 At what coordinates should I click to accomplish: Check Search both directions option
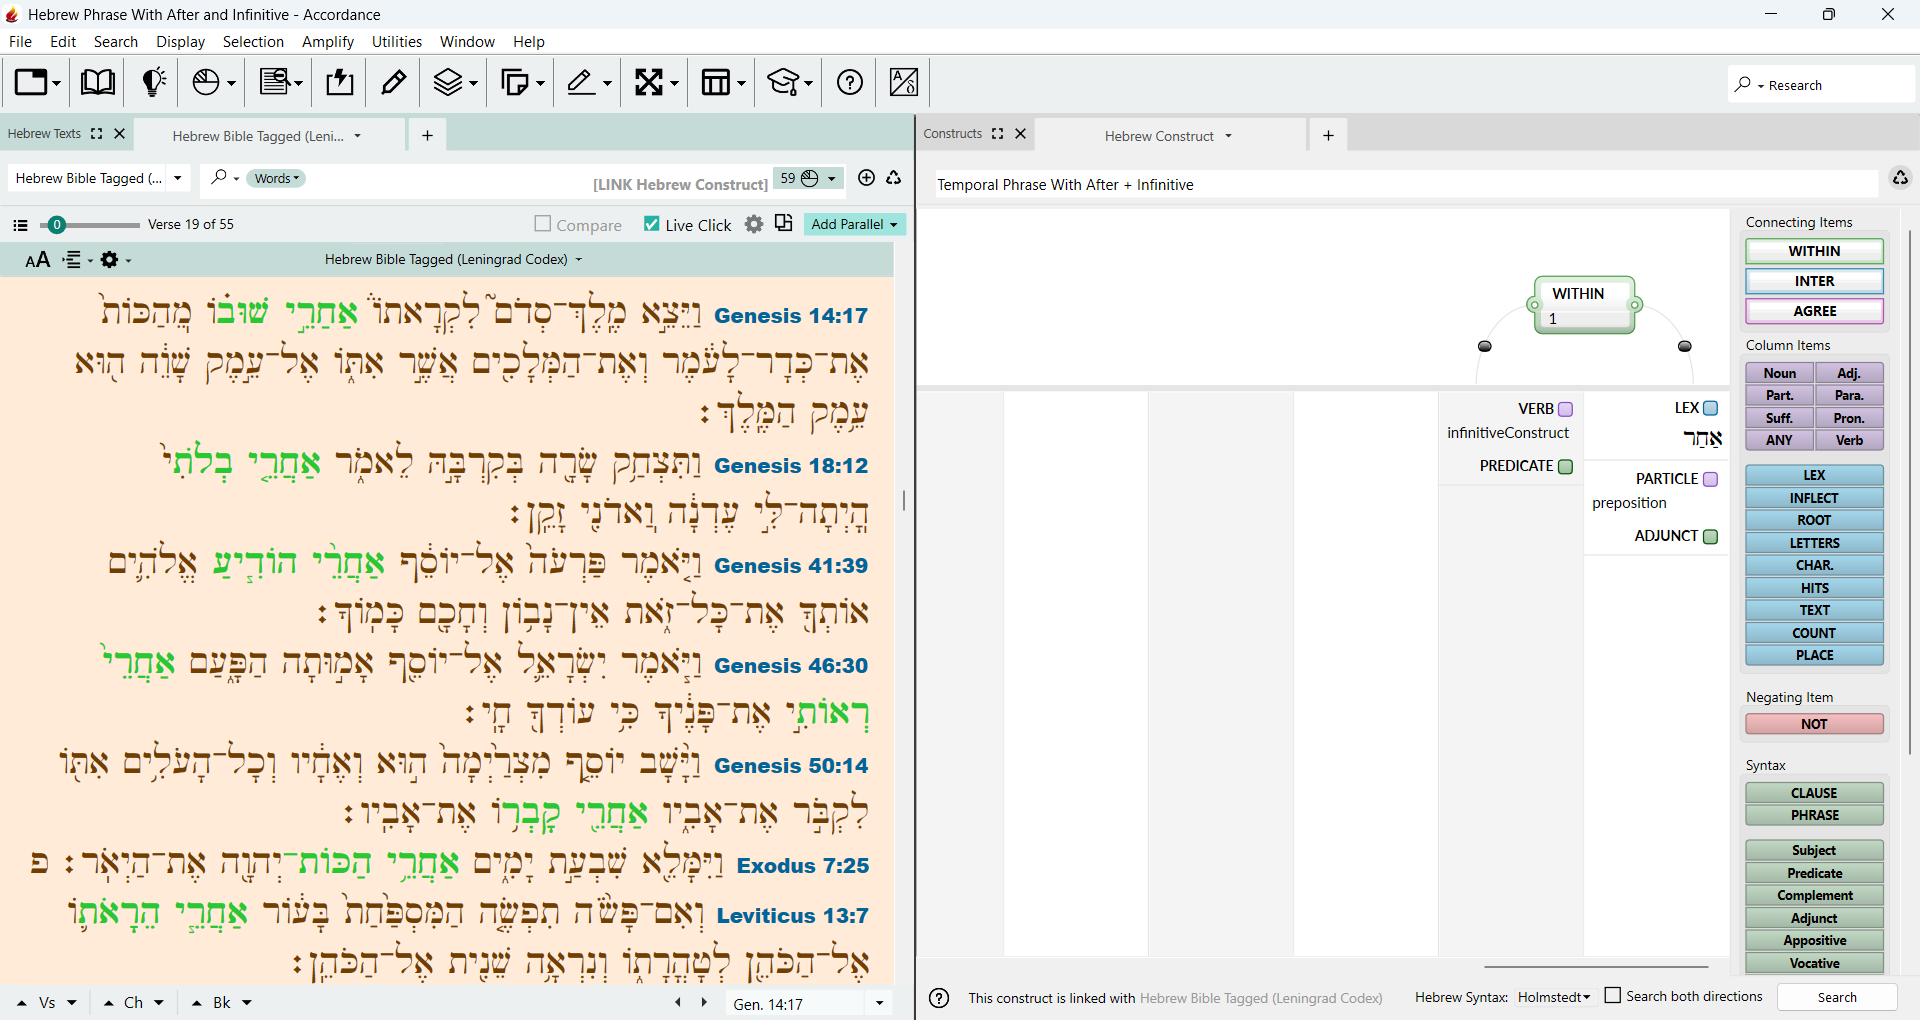tap(1613, 996)
